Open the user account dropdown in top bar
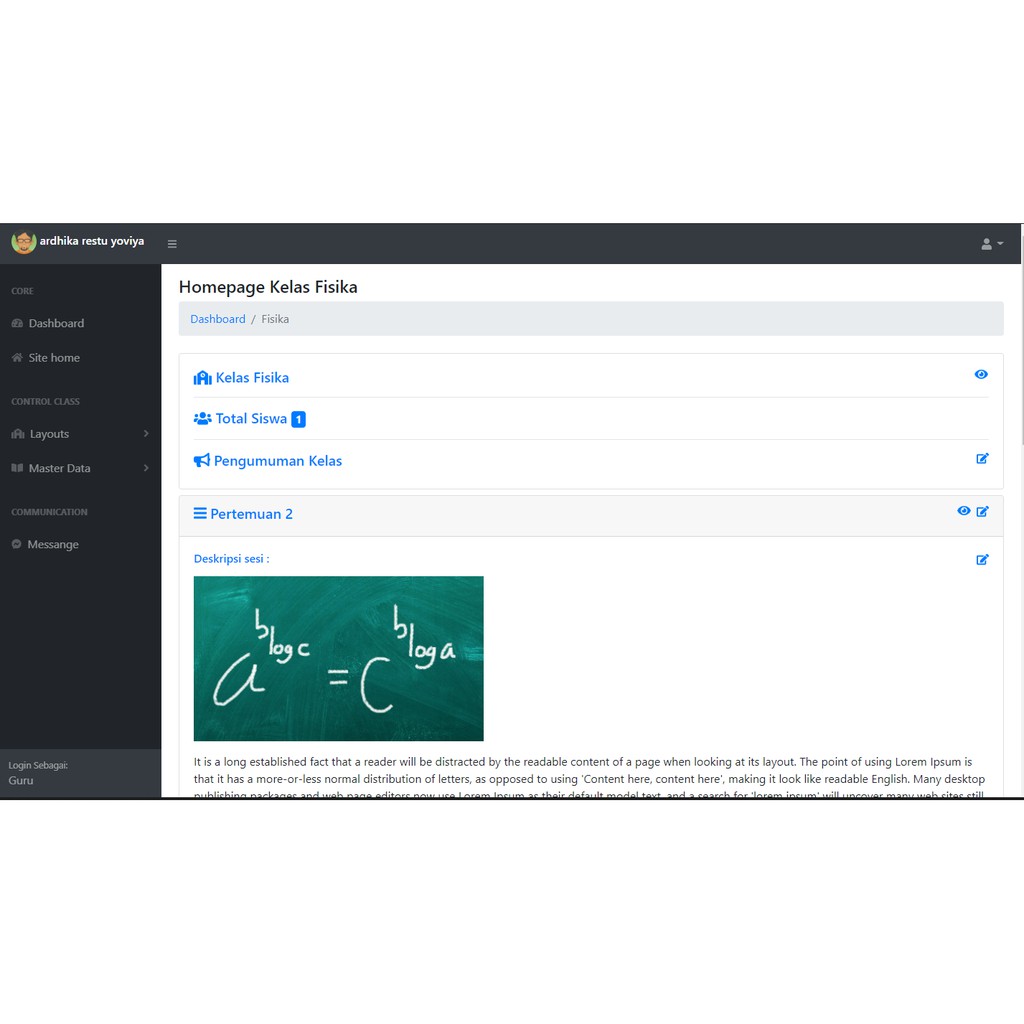 [x=992, y=244]
